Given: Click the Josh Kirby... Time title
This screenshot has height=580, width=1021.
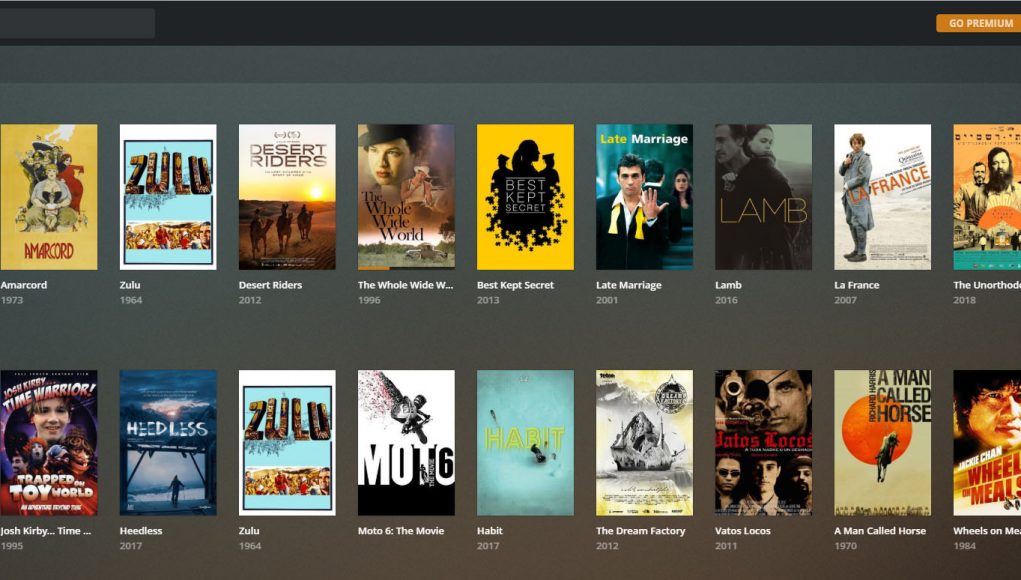Looking at the screenshot, I should click(46, 531).
